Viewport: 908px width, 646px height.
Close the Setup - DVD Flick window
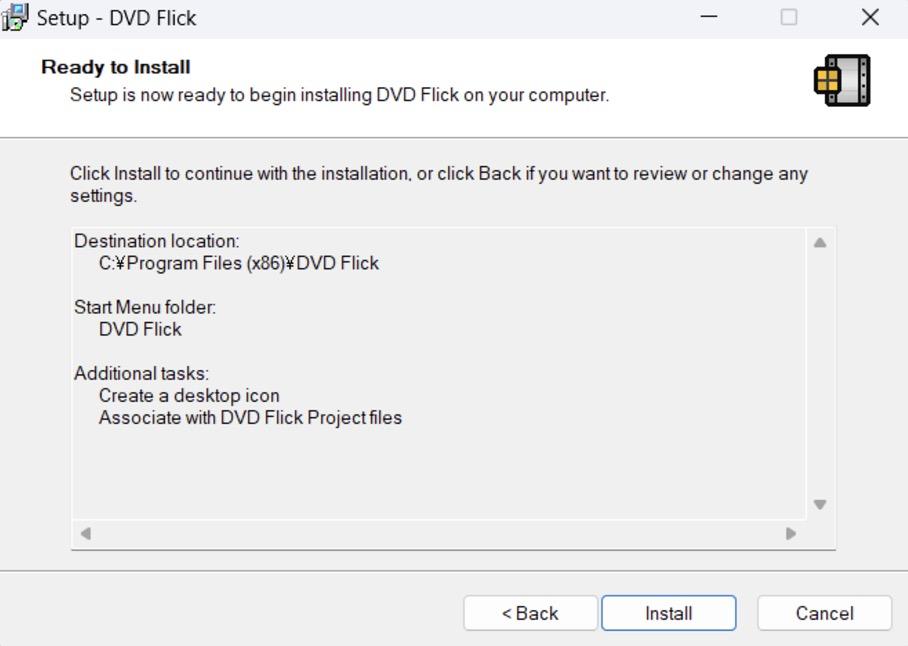pyautogui.click(x=870, y=17)
